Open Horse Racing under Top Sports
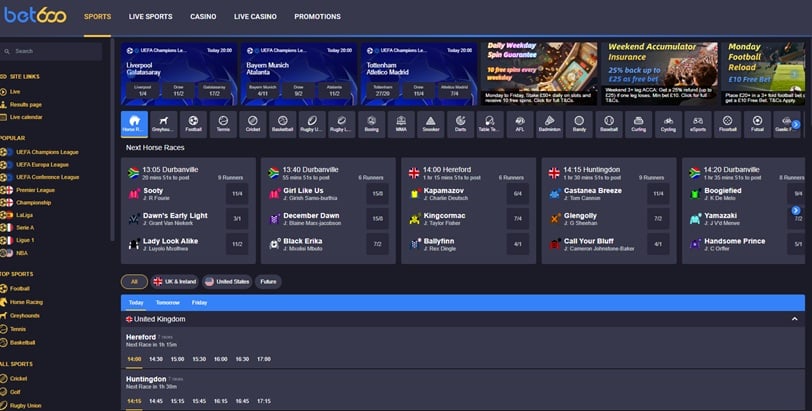This screenshot has width=812, height=411. coord(26,302)
